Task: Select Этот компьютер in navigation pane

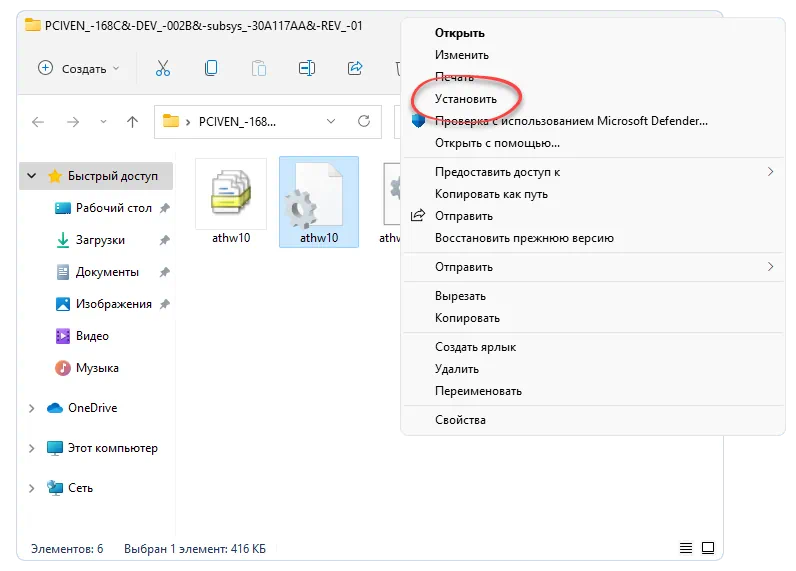Action: [x=113, y=448]
